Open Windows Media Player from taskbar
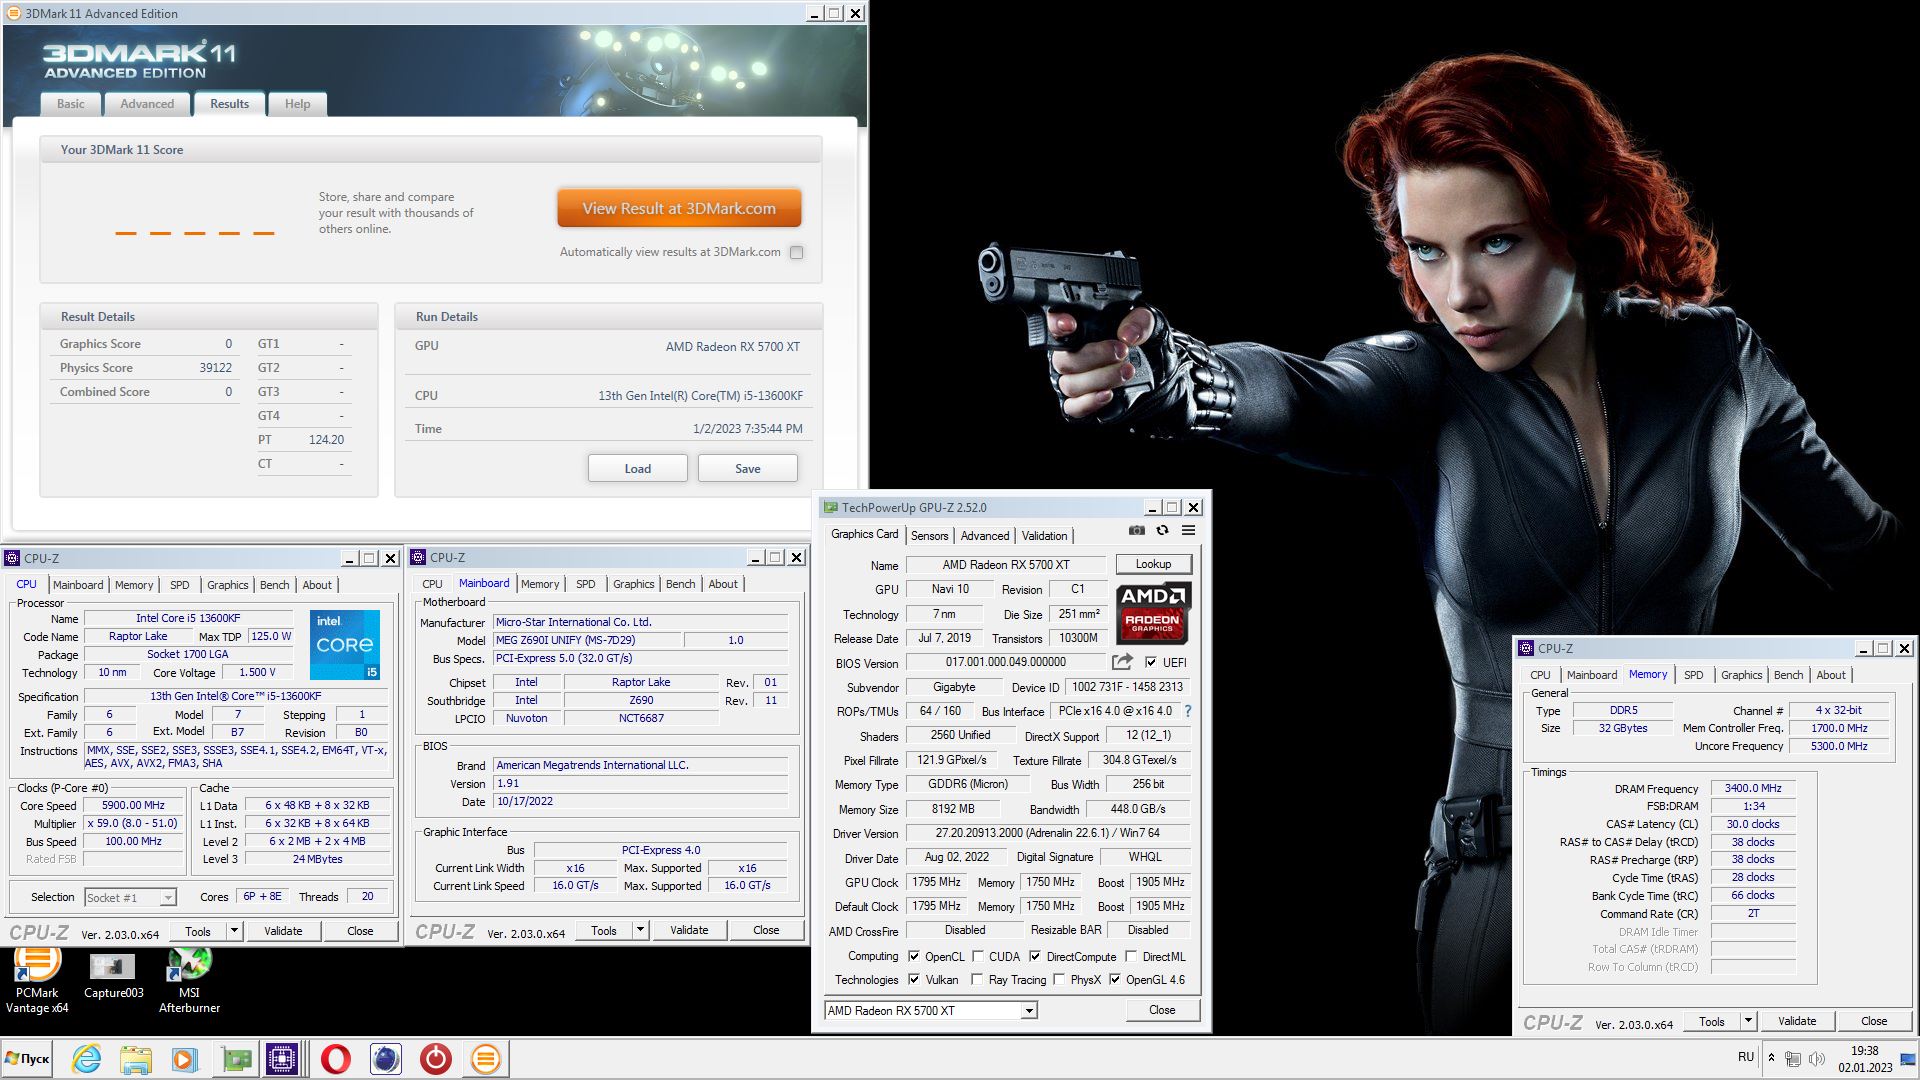The image size is (1920, 1080). (184, 1059)
